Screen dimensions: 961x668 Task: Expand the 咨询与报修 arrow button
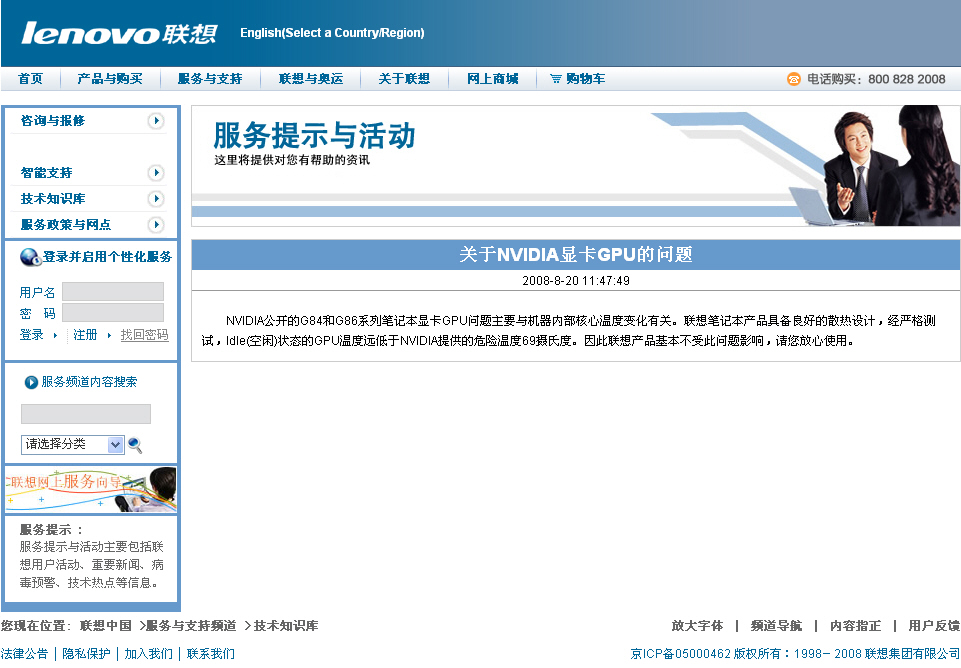[x=156, y=121]
